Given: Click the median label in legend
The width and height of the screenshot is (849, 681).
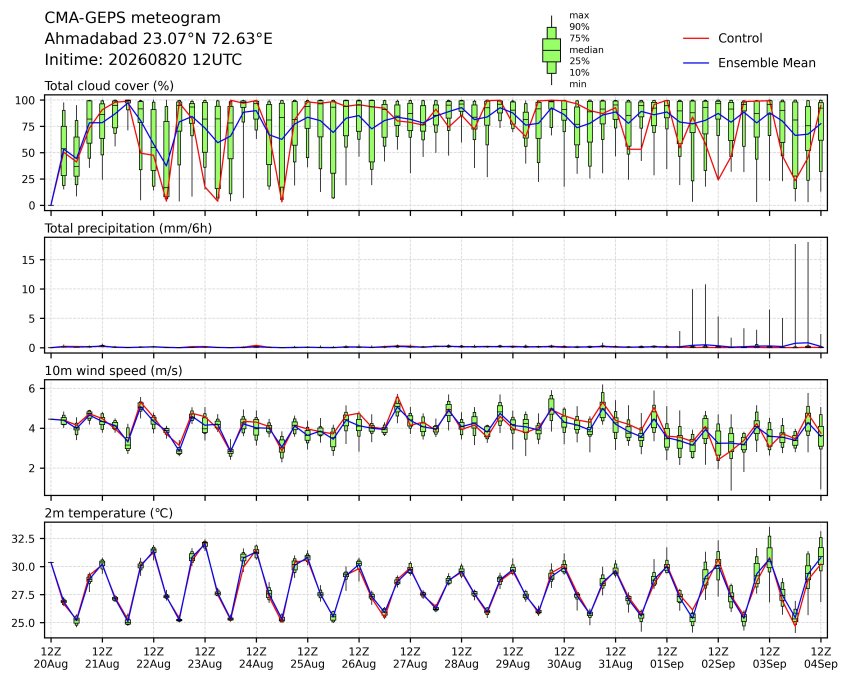Looking at the screenshot, I should pyautogui.click(x=586, y=50).
